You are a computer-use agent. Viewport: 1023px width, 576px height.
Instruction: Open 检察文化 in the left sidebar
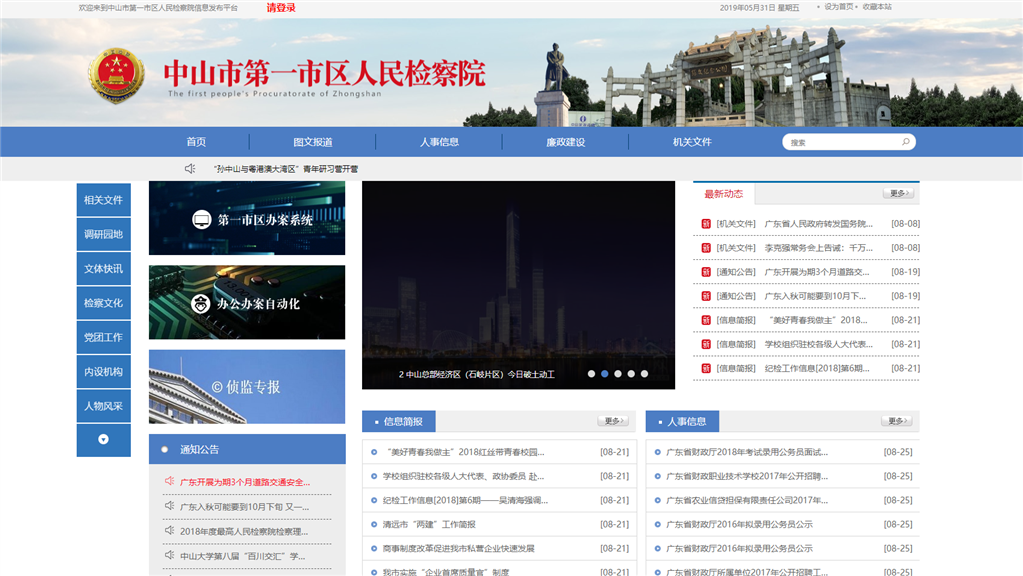tap(103, 303)
